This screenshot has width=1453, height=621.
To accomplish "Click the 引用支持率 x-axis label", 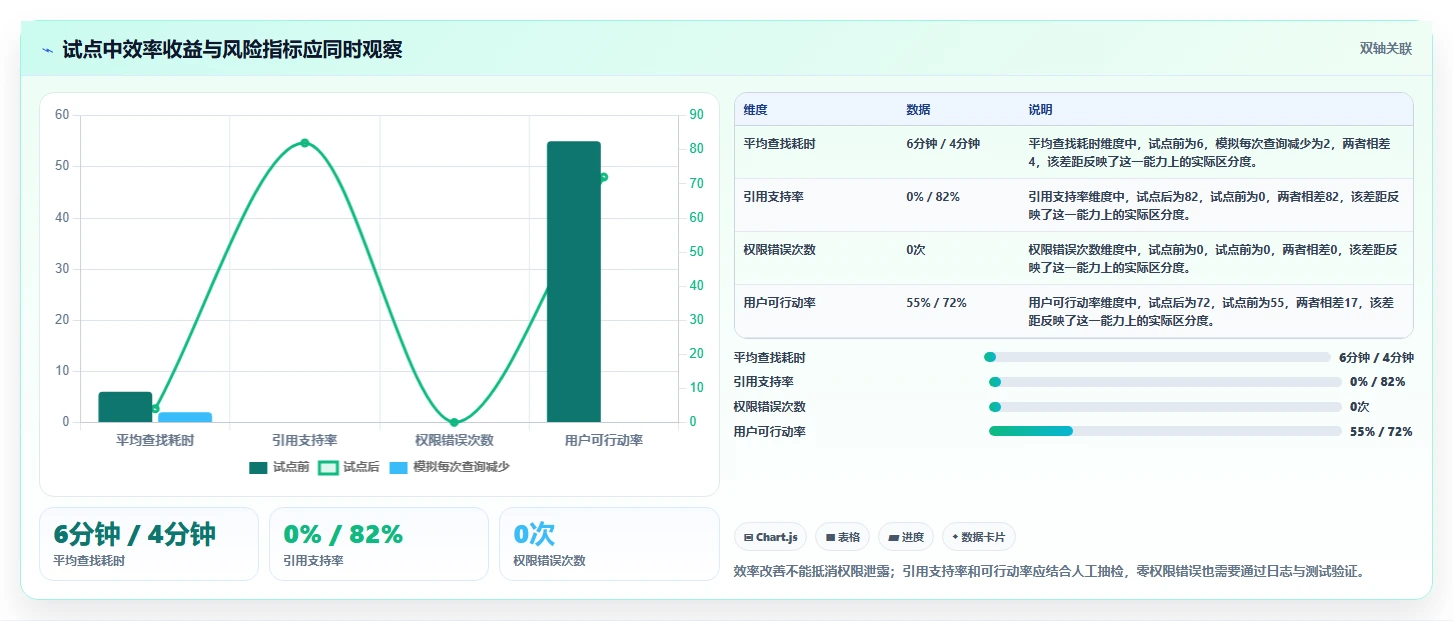I will click(x=305, y=440).
